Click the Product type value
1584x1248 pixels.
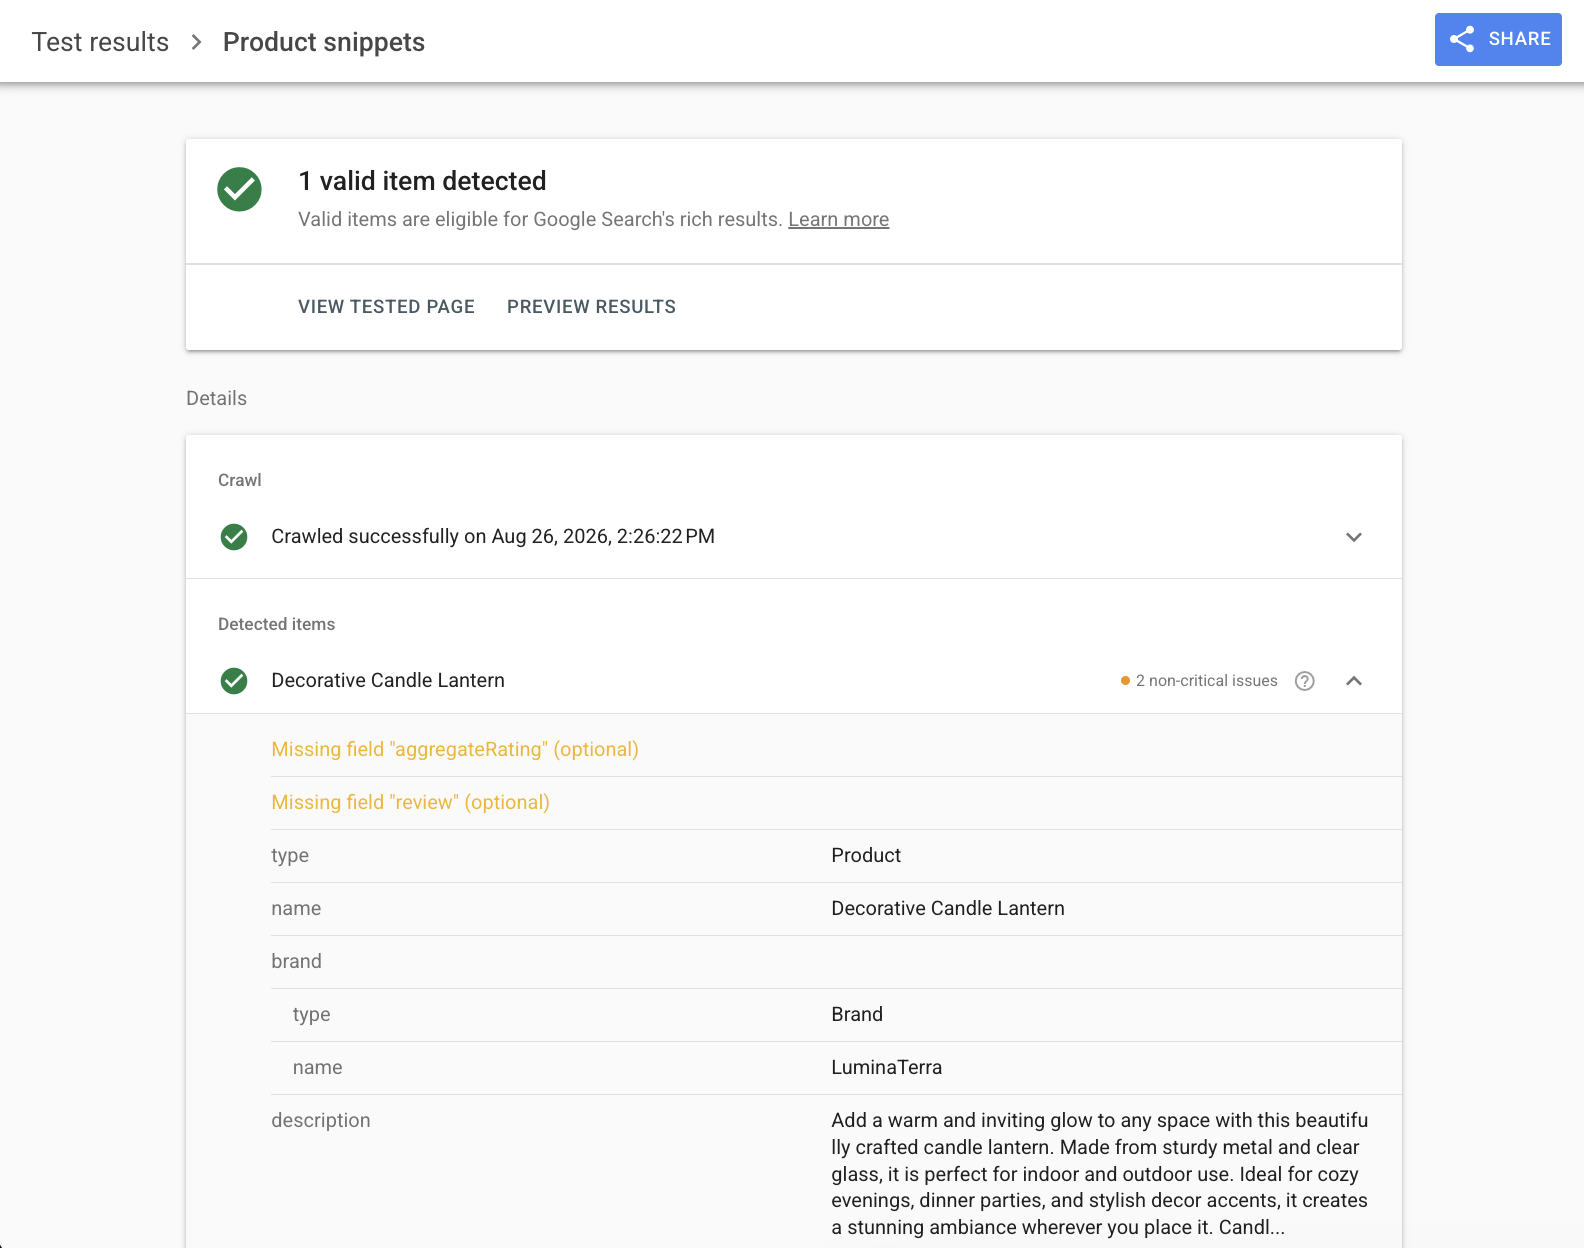coord(866,855)
